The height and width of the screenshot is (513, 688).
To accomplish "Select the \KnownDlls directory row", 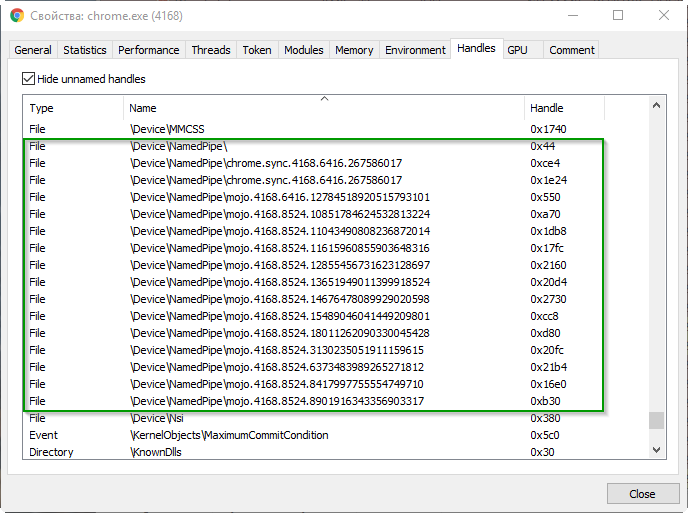I will tap(314, 452).
